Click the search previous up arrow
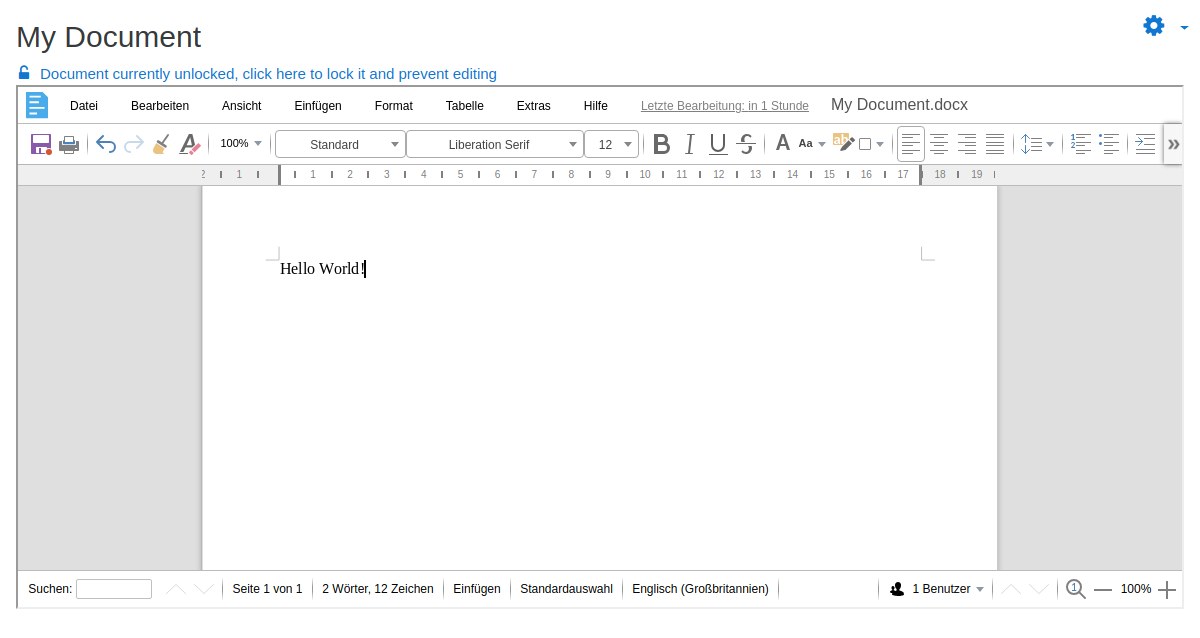The image size is (1200, 638). click(176, 589)
